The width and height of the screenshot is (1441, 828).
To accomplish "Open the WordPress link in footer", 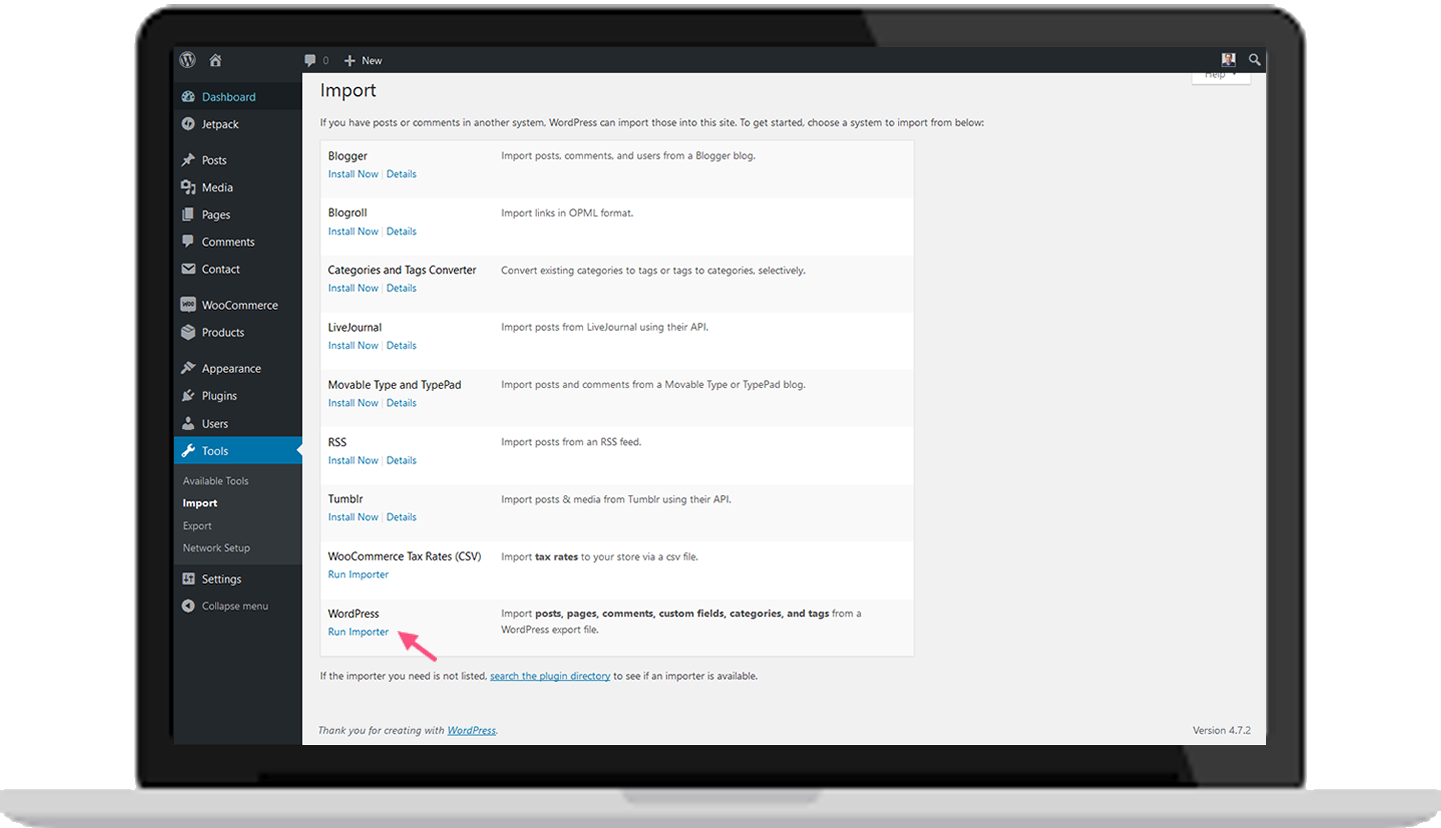I will coord(471,730).
